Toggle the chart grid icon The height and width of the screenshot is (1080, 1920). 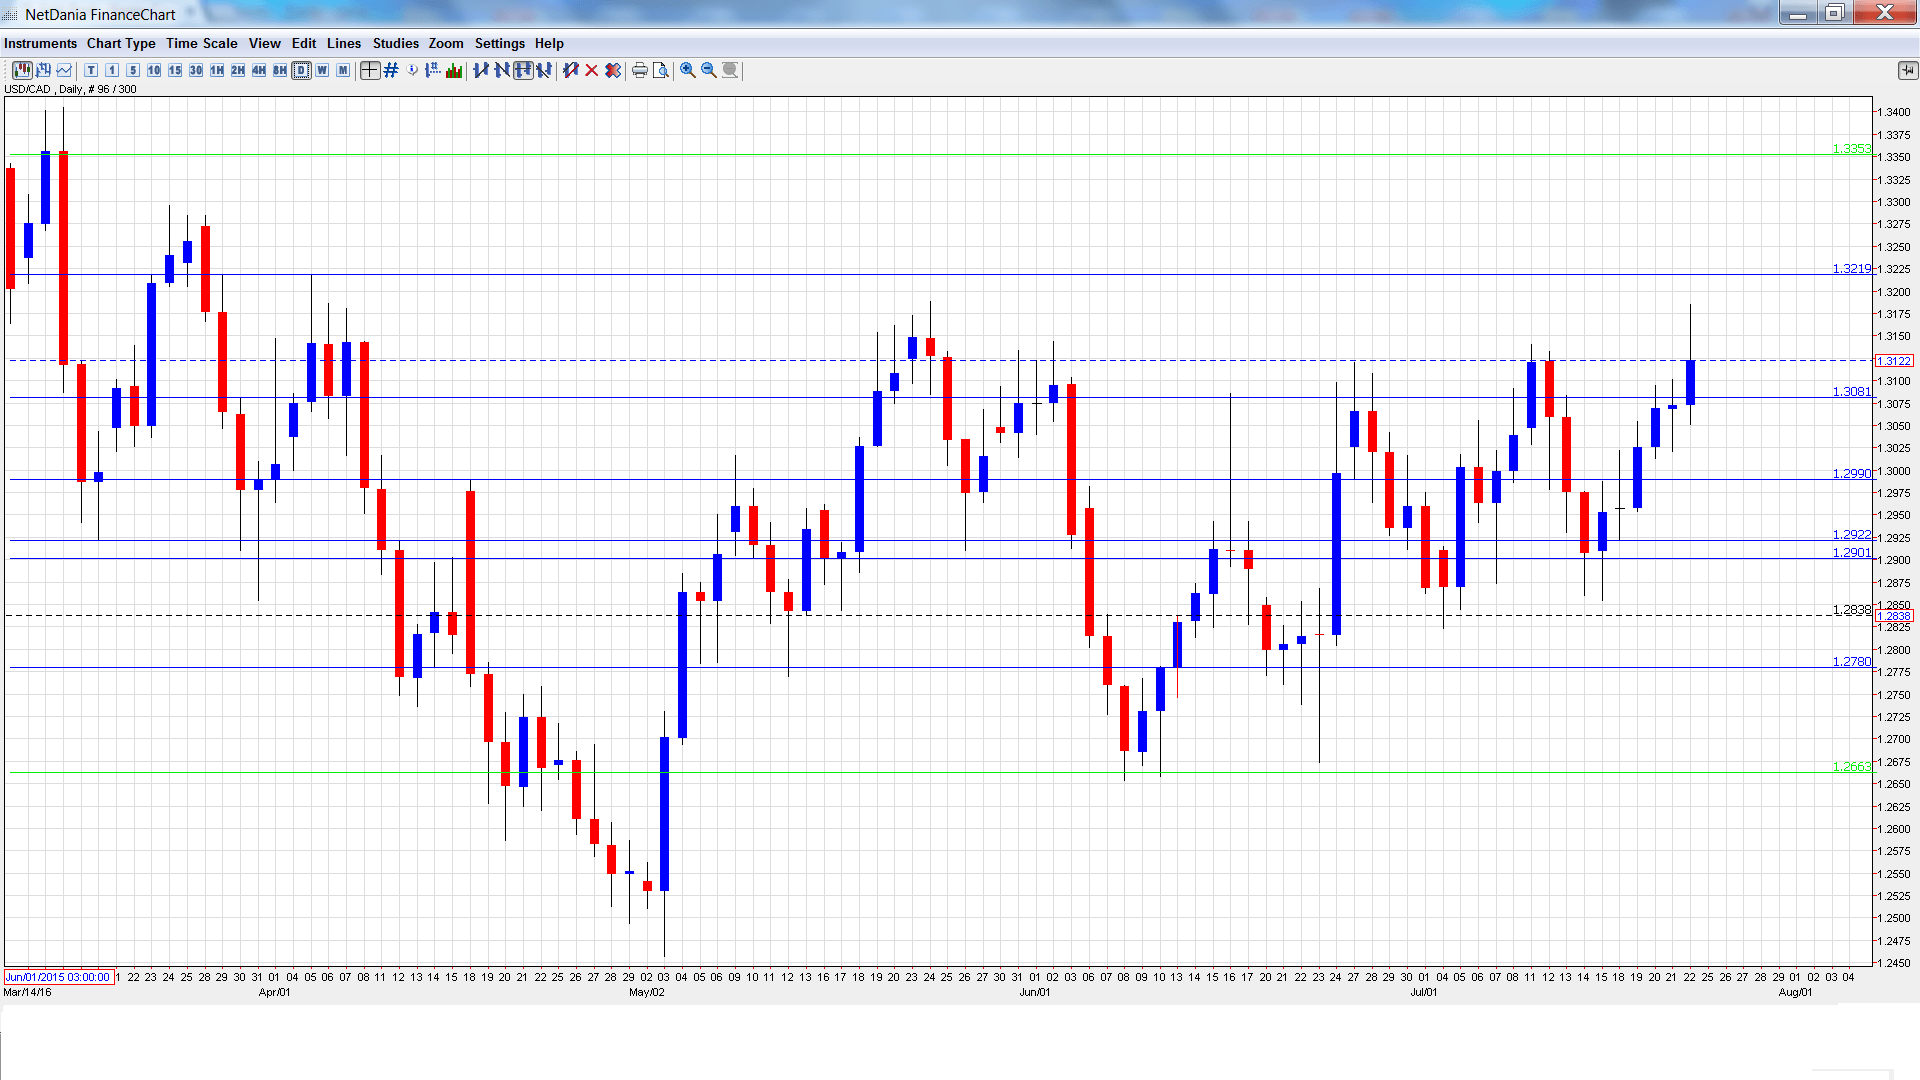point(391,70)
